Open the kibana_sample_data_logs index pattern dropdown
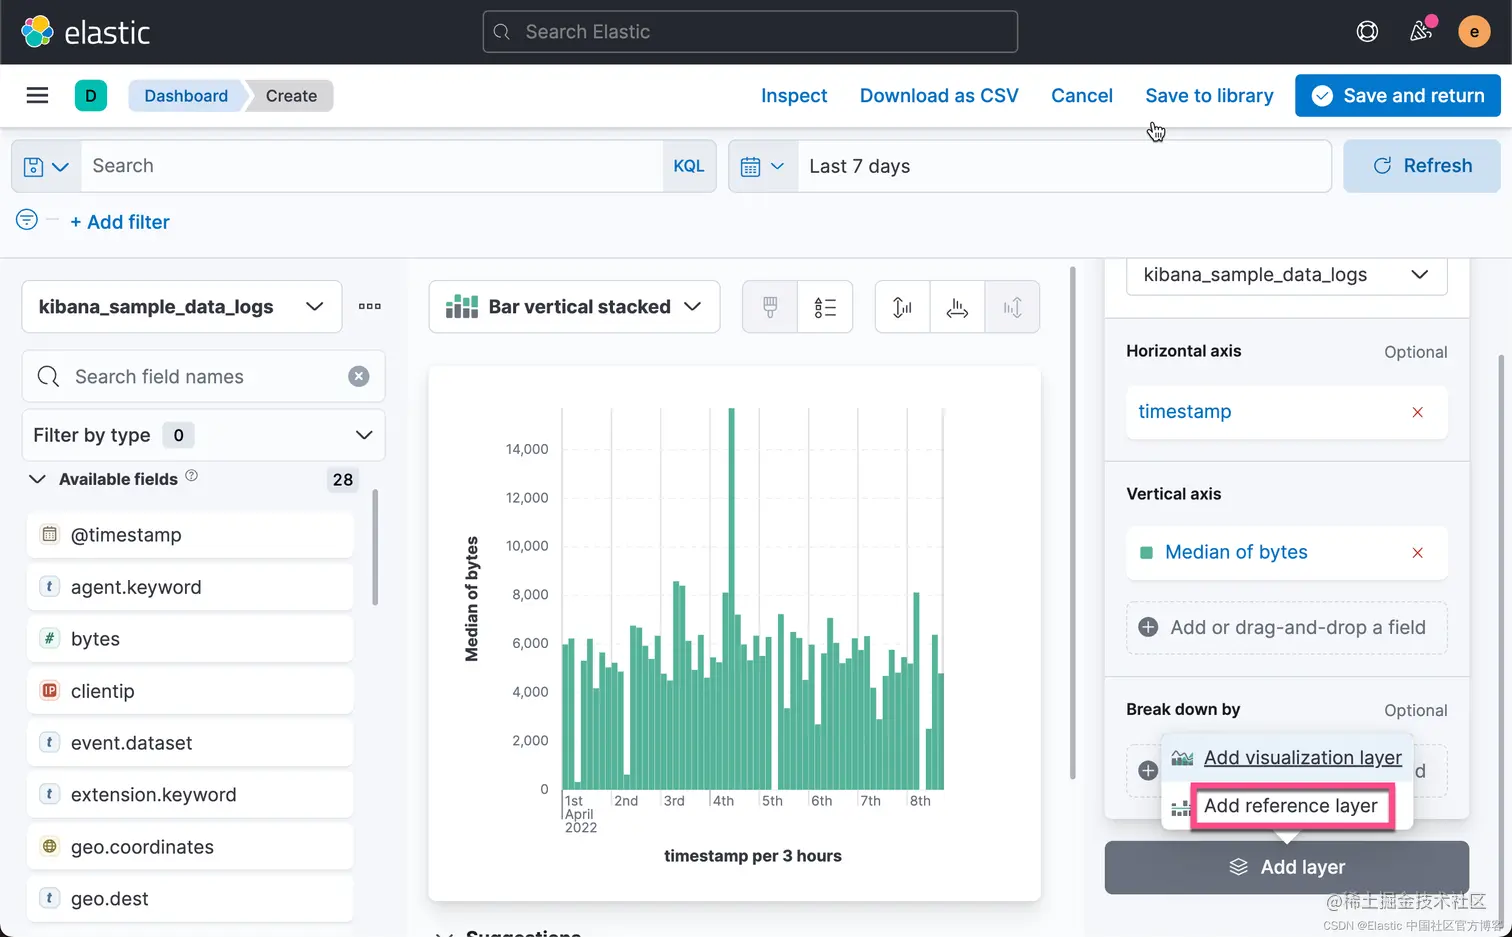Image resolution: width=1512 pixels, height=937 pixels. pyautogui.click(x=182, y=307)
